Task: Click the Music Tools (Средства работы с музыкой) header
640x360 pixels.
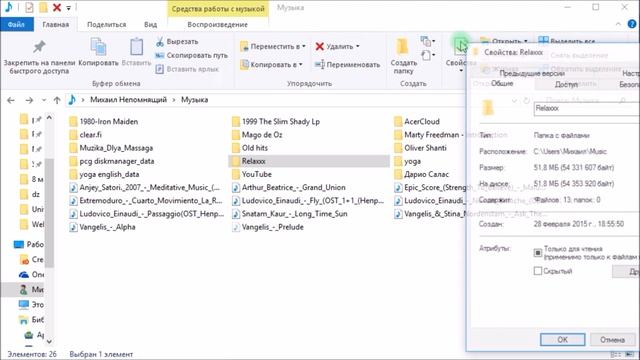Action: (218, 9)
